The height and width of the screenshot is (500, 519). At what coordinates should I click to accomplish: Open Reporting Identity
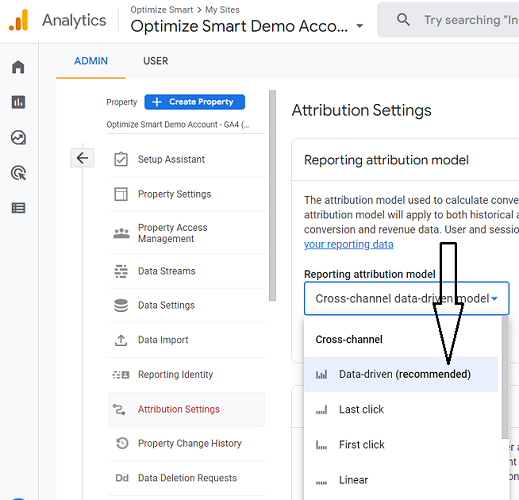186,375
